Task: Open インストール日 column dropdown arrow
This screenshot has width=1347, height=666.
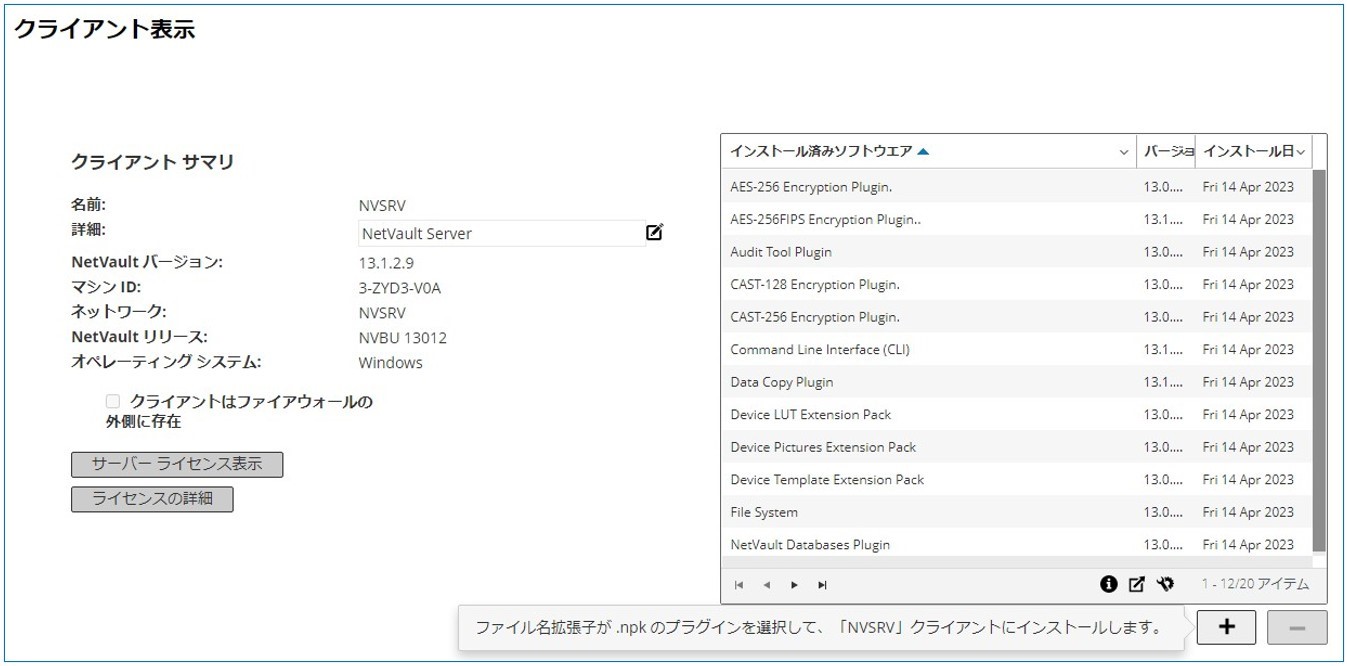Action: [x=1300, y=152]
